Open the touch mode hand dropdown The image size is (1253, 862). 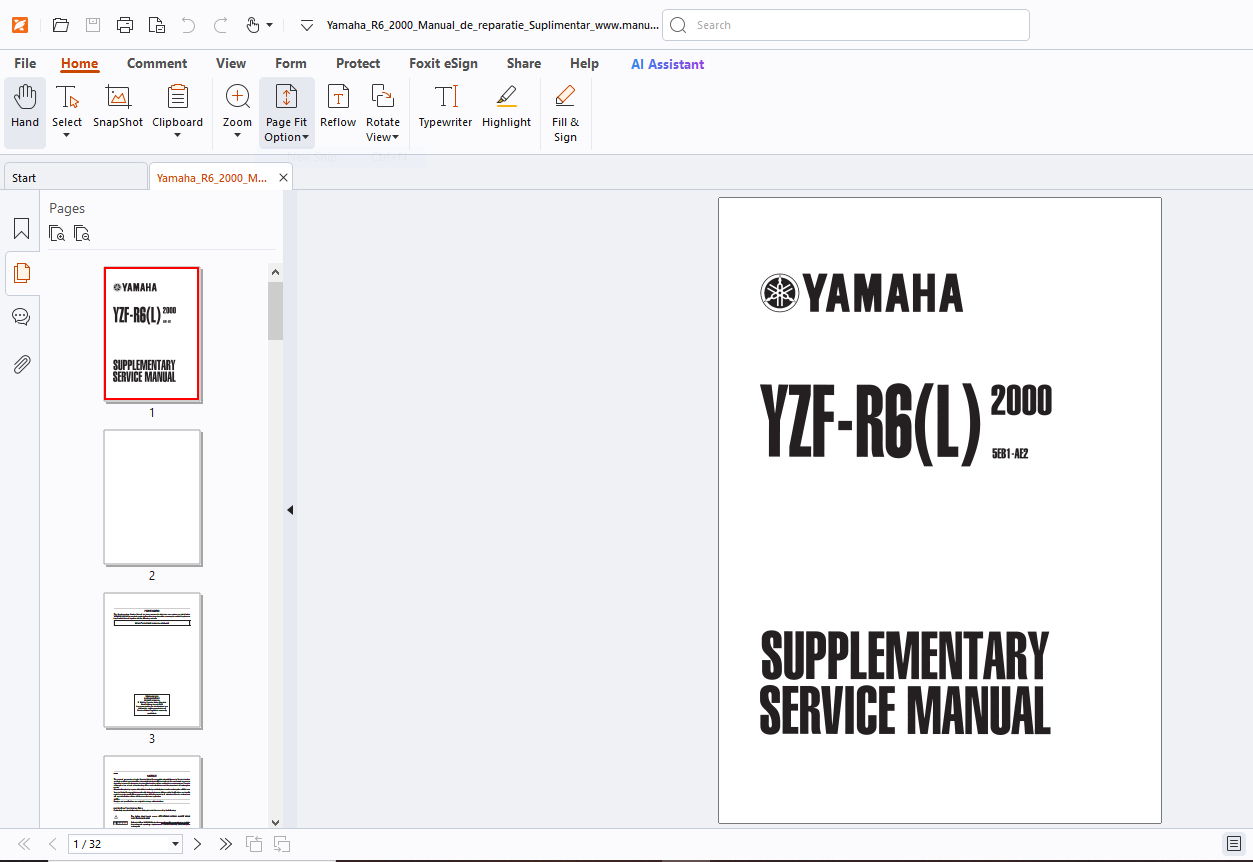pyautogui.click(x=259, y=25)
